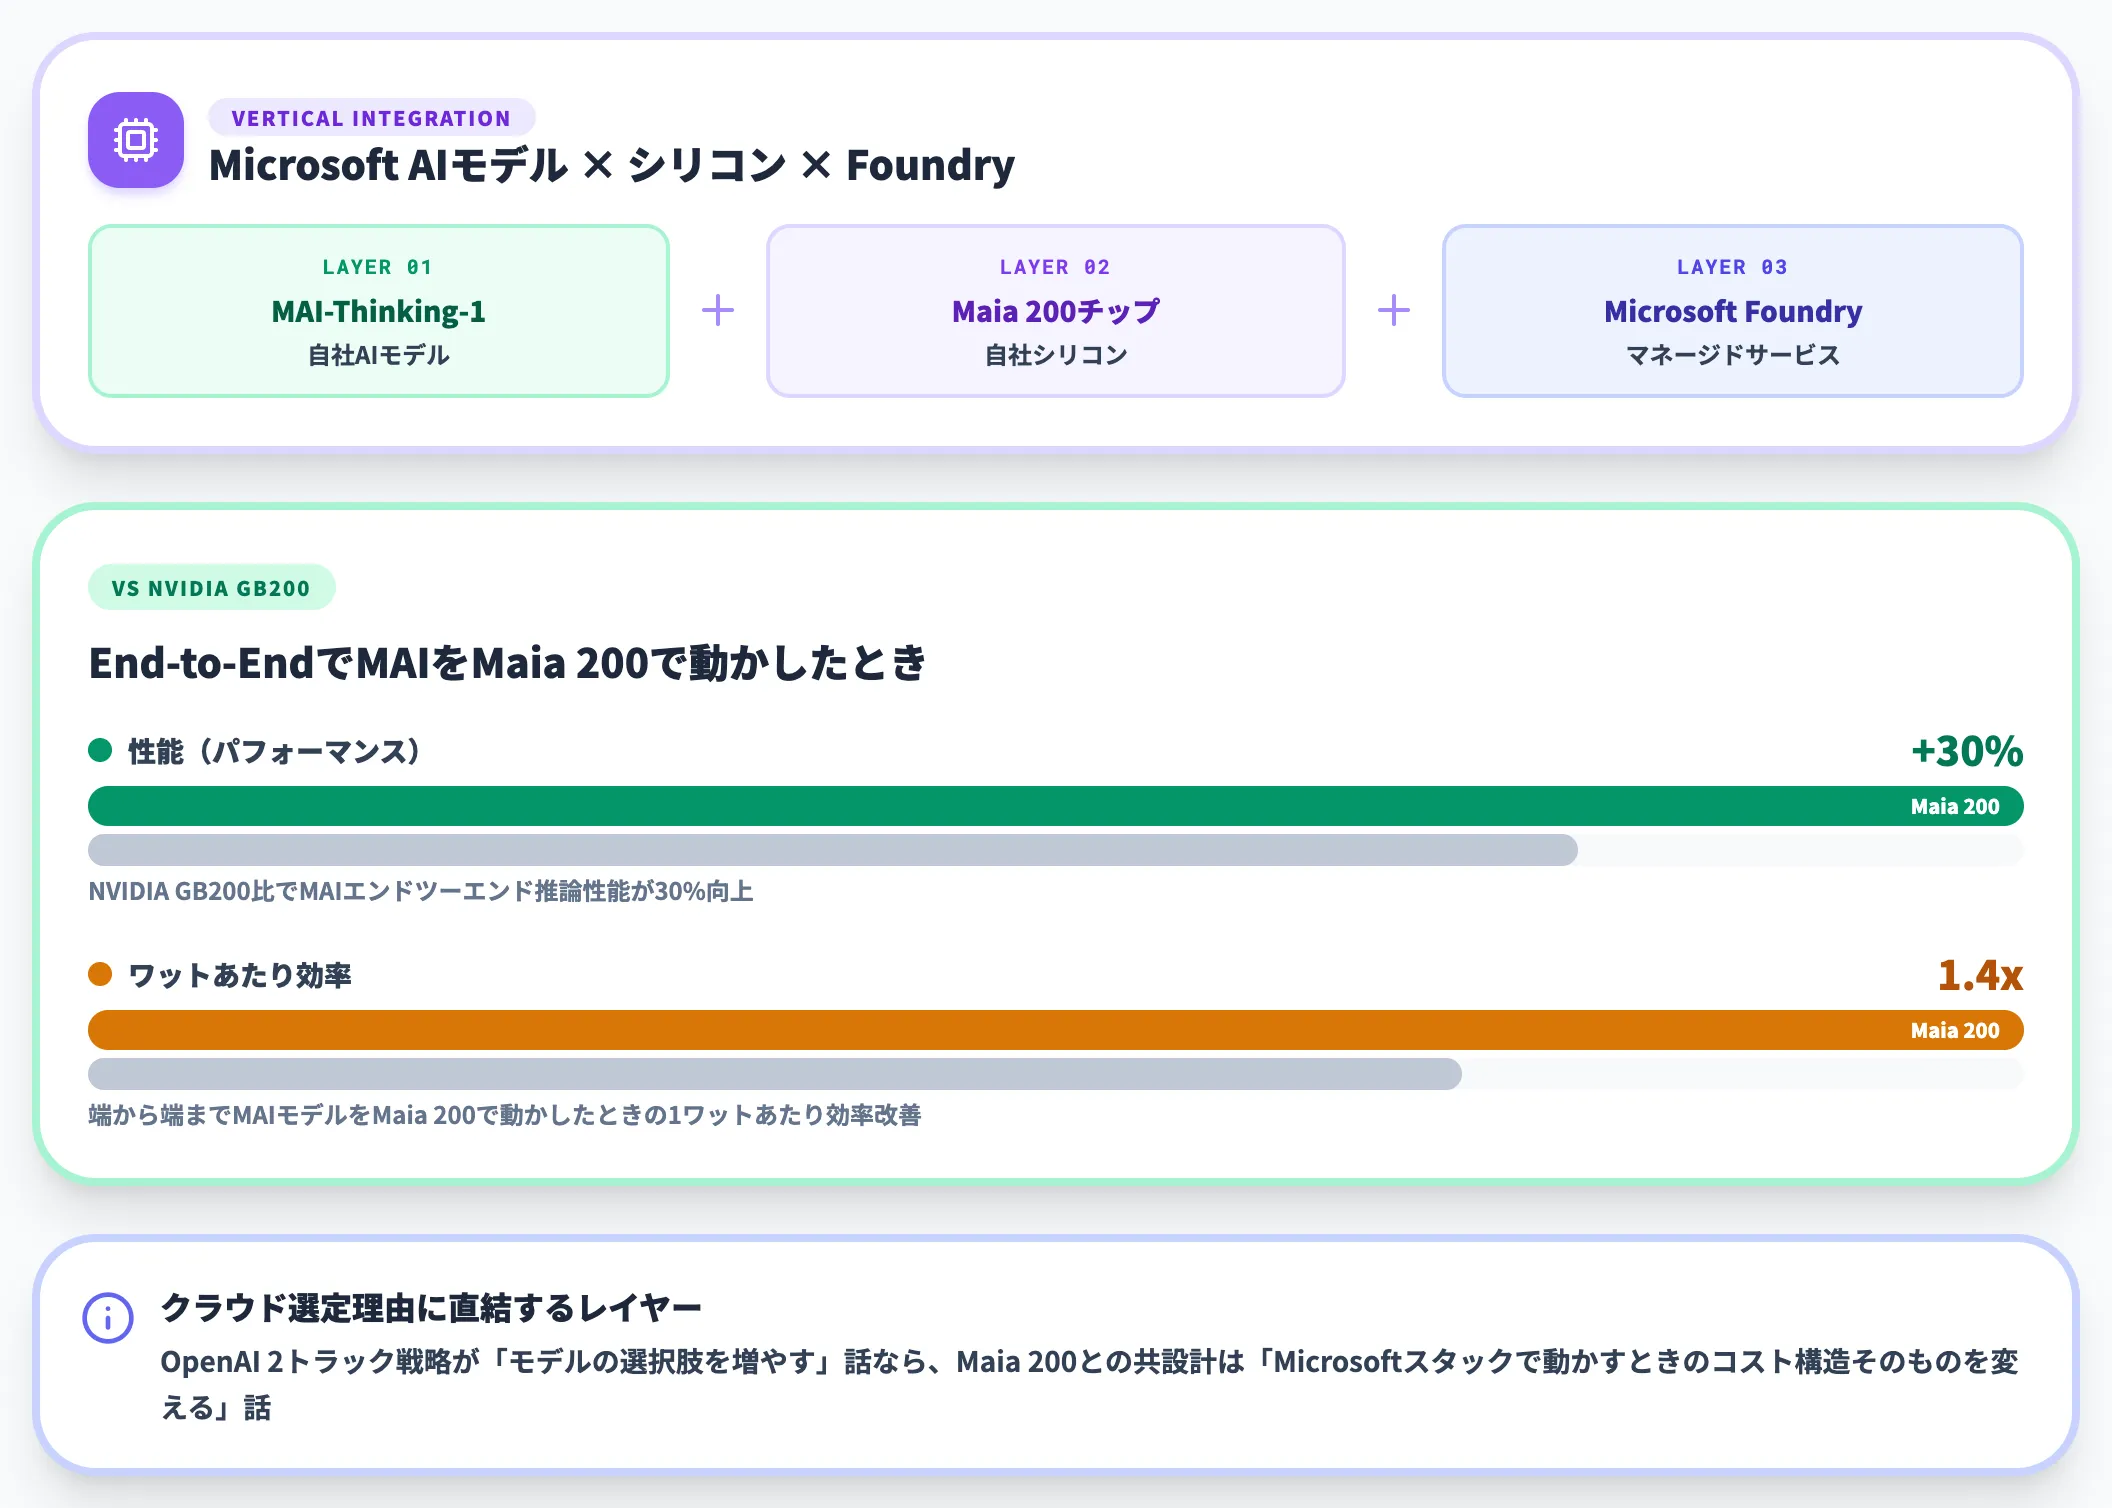
Task: Select the VERTICAL INTEGRATION badge
Action: (x=371, y=118)
